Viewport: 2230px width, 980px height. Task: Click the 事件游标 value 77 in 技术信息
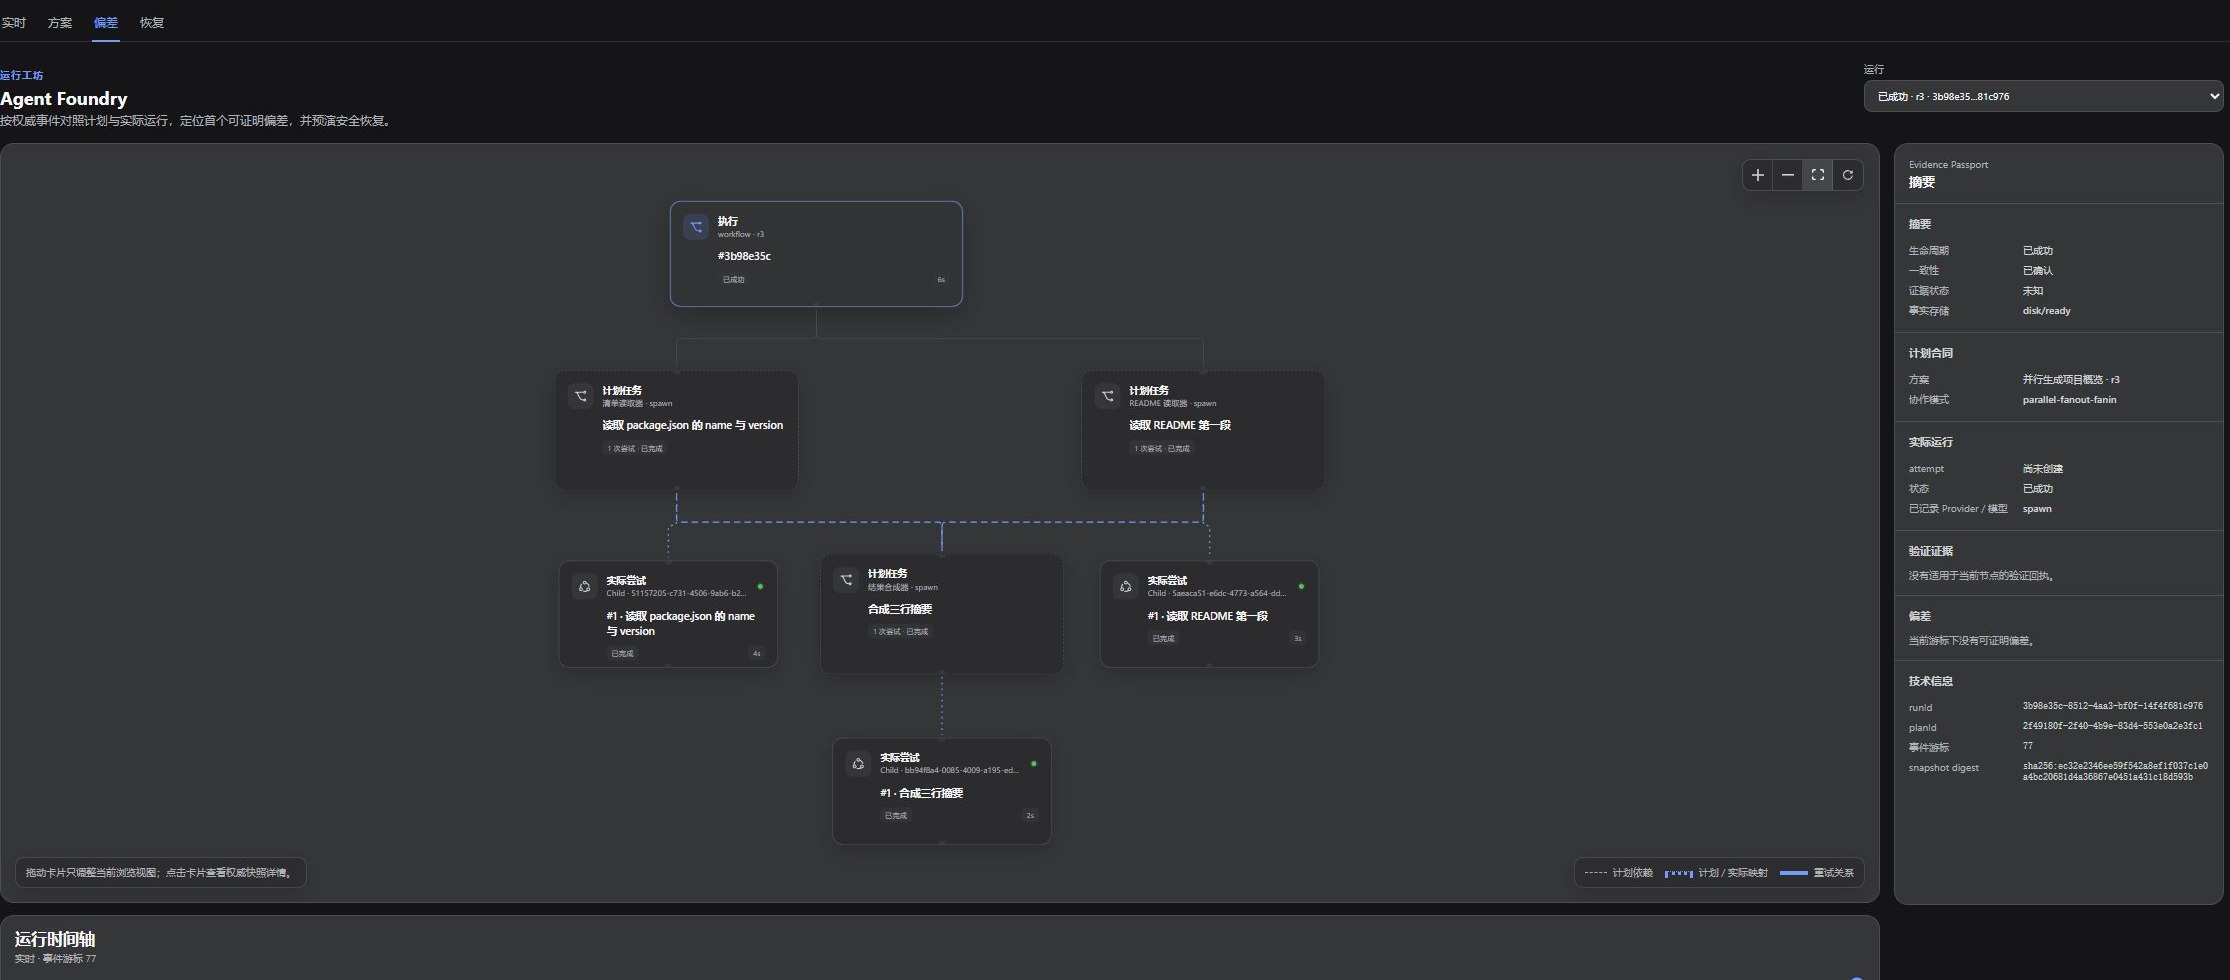point(2027,746)
